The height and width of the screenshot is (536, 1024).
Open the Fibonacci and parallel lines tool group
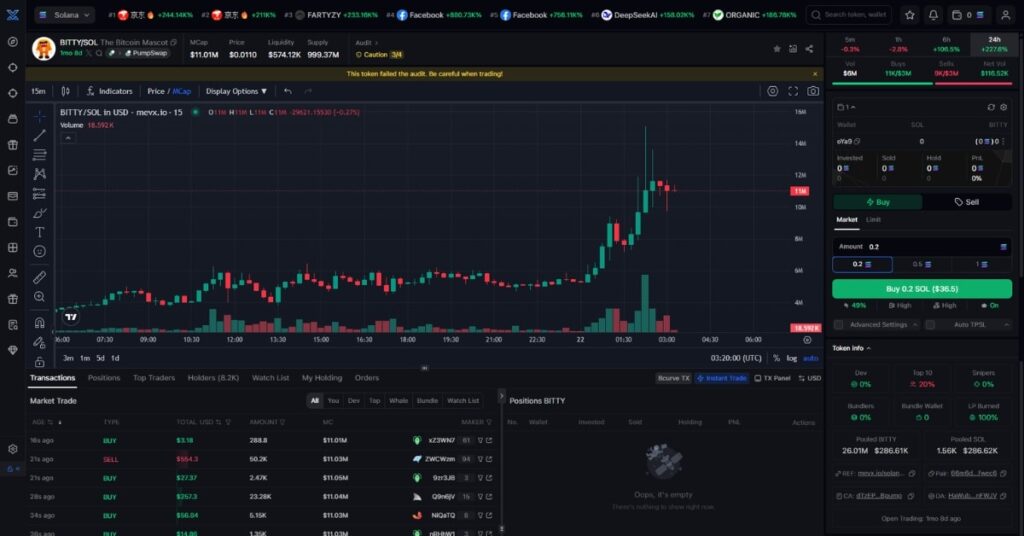(40, 155)
